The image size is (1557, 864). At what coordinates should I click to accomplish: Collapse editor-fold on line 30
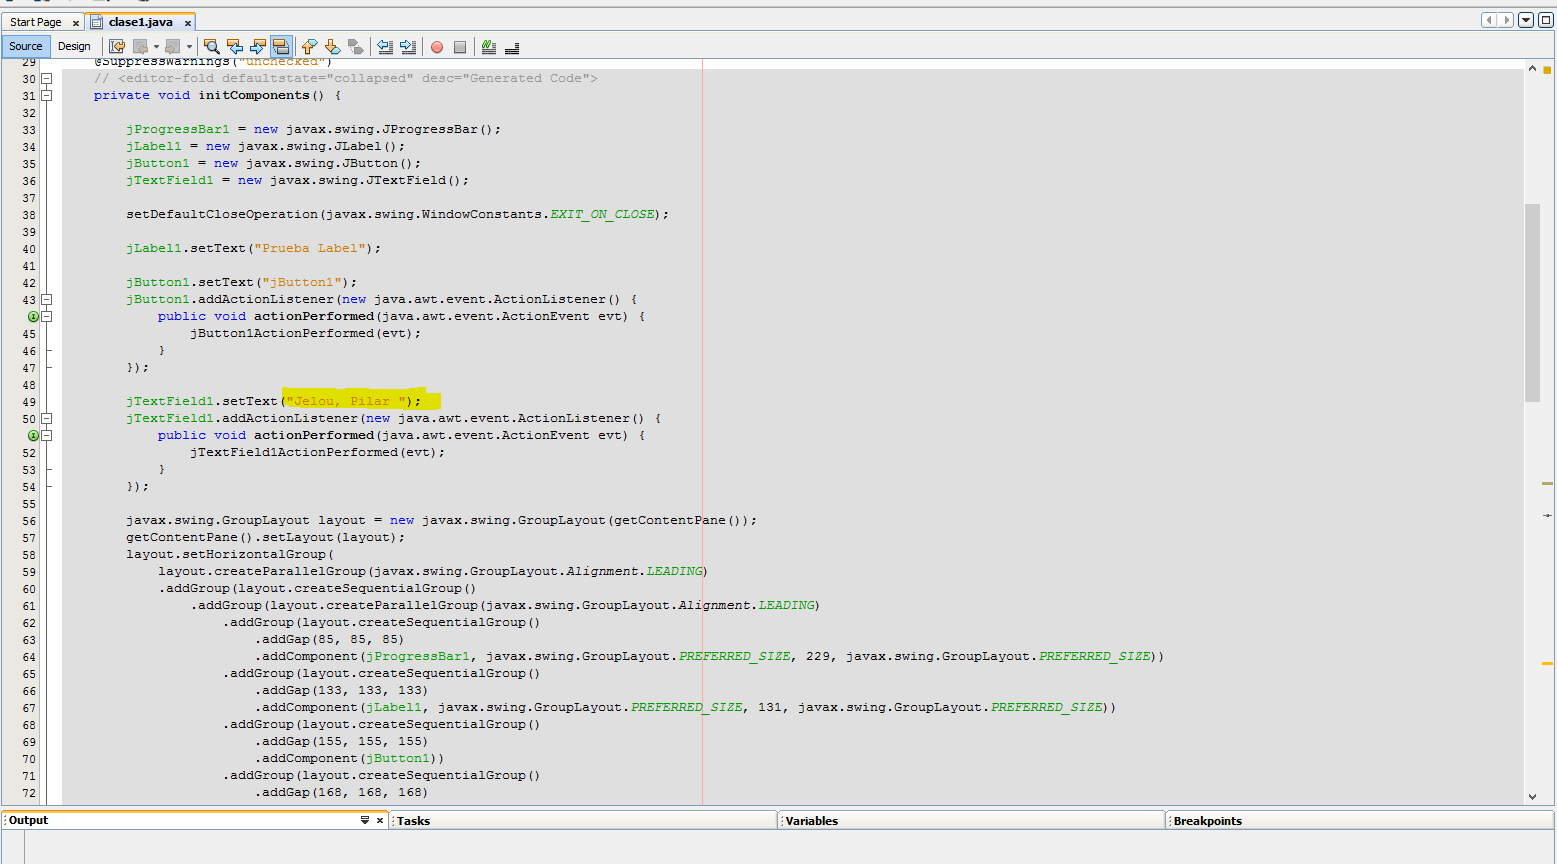tap(46, 79)
